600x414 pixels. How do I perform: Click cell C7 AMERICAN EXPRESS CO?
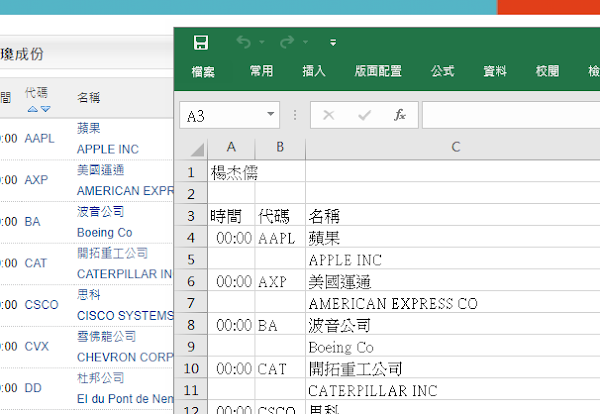(x=453, y=303)
